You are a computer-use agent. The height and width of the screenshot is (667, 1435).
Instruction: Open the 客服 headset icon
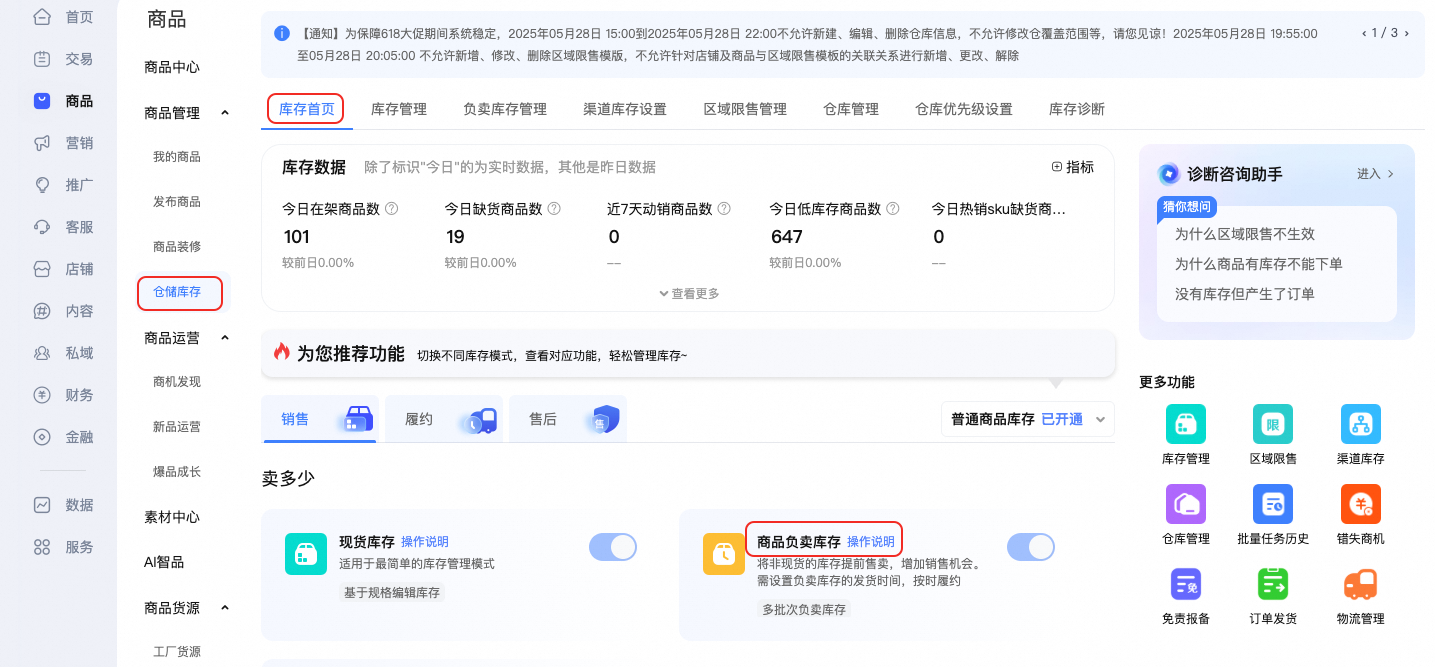(x=42, y=227)
